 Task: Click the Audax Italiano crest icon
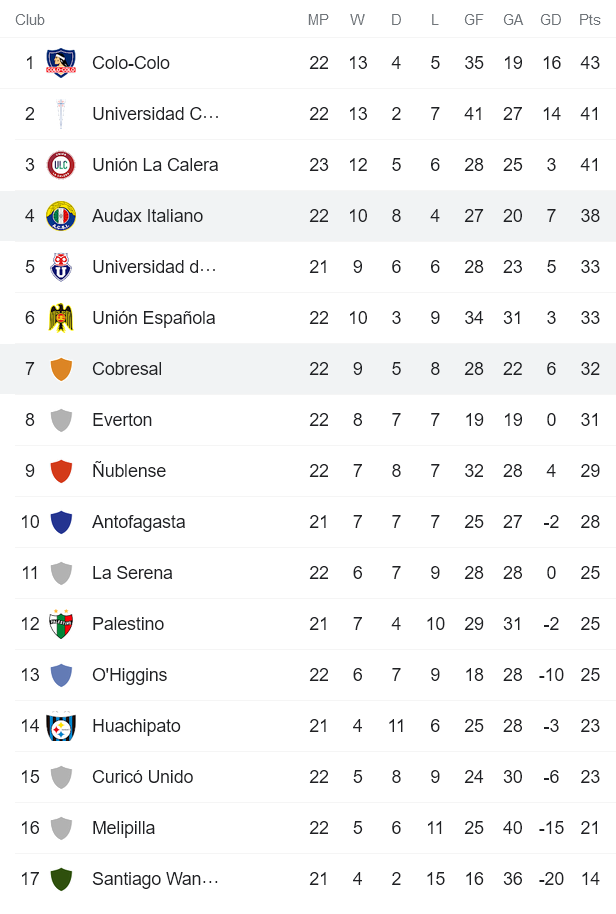click(61, 216)
